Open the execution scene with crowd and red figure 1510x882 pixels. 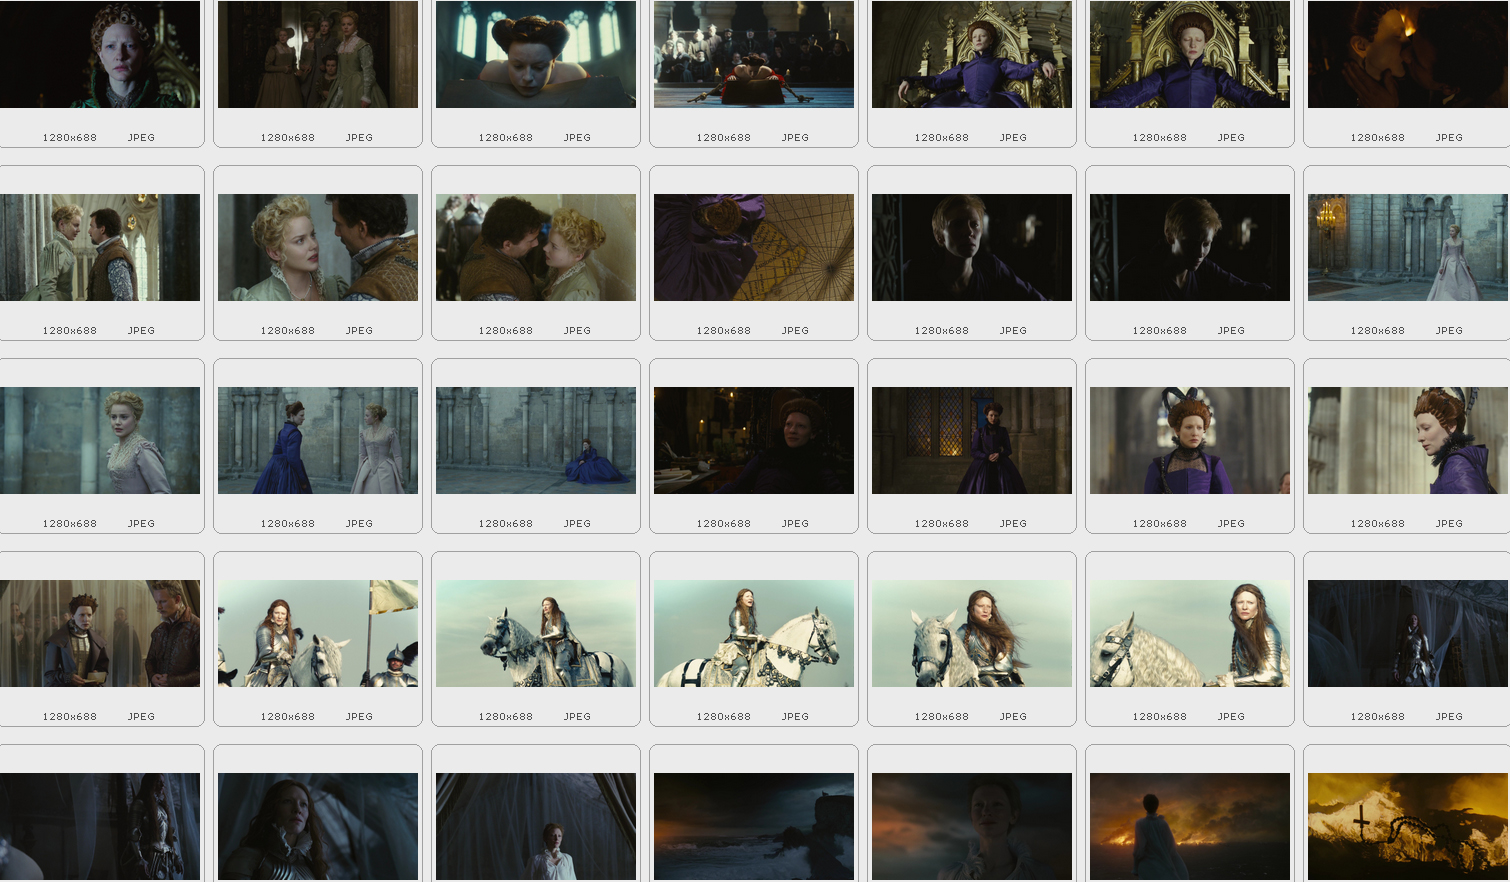[x=754, y=54]
